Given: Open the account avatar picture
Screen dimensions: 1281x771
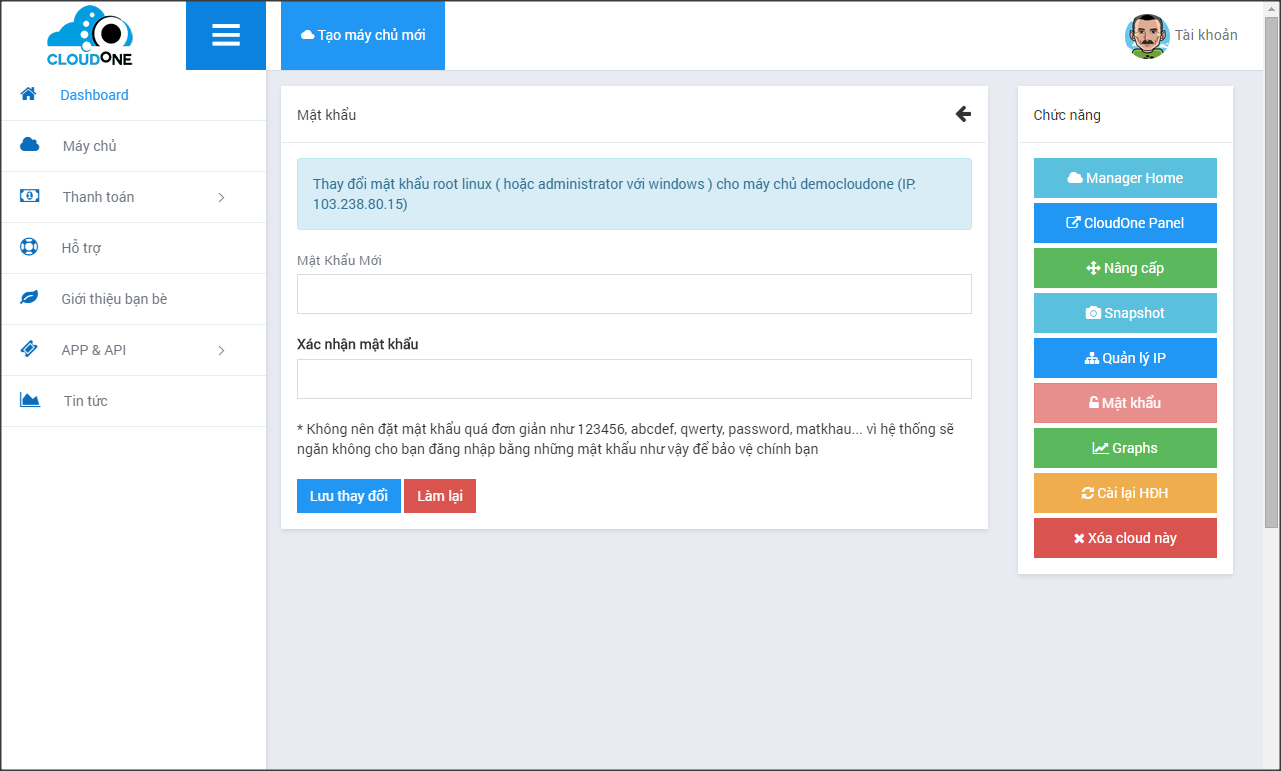Looking at the screenshot, I should (x=1146, y=36).
